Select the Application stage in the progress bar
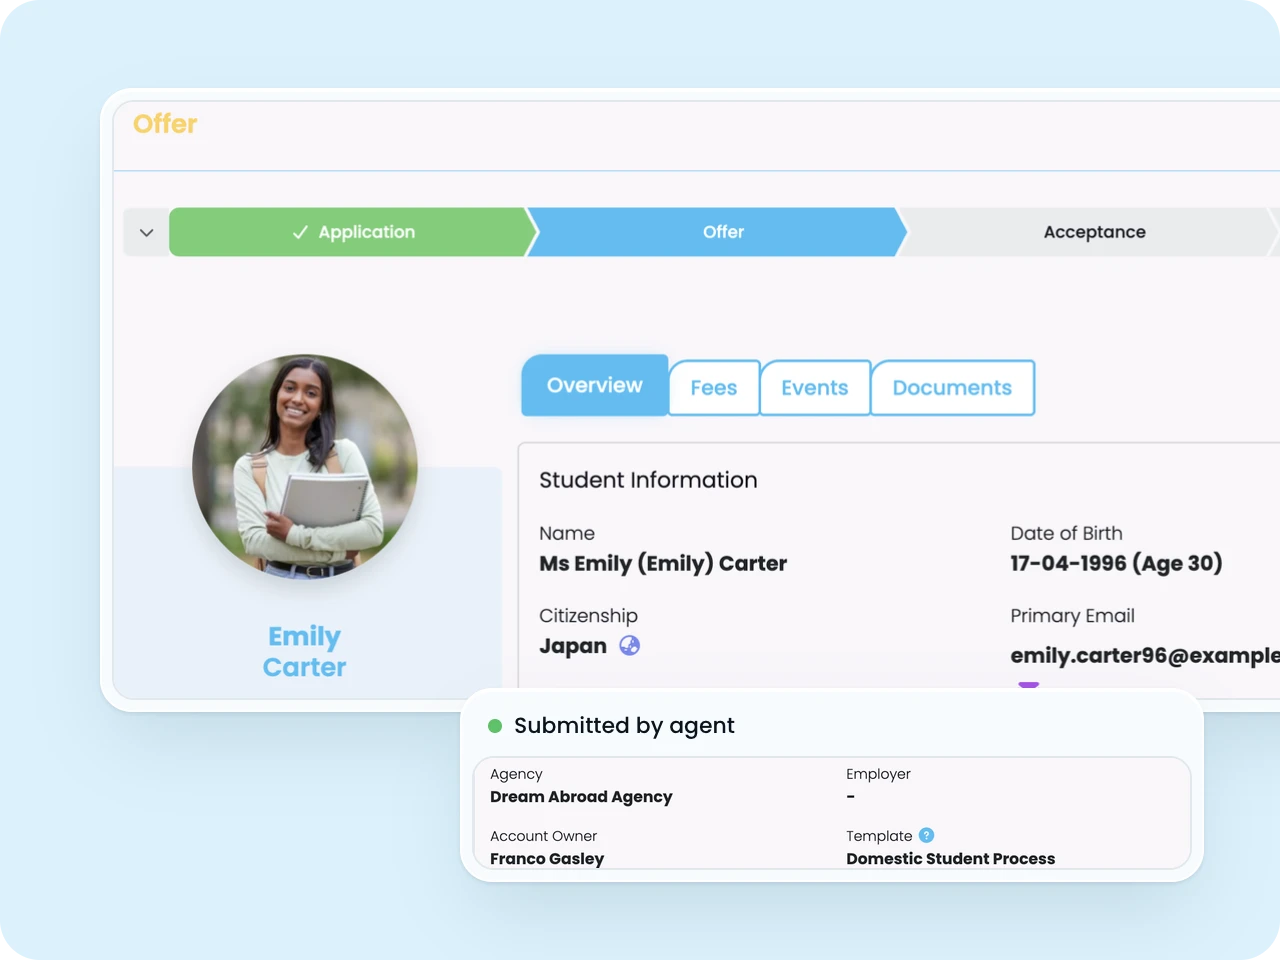 coord(353,232)
